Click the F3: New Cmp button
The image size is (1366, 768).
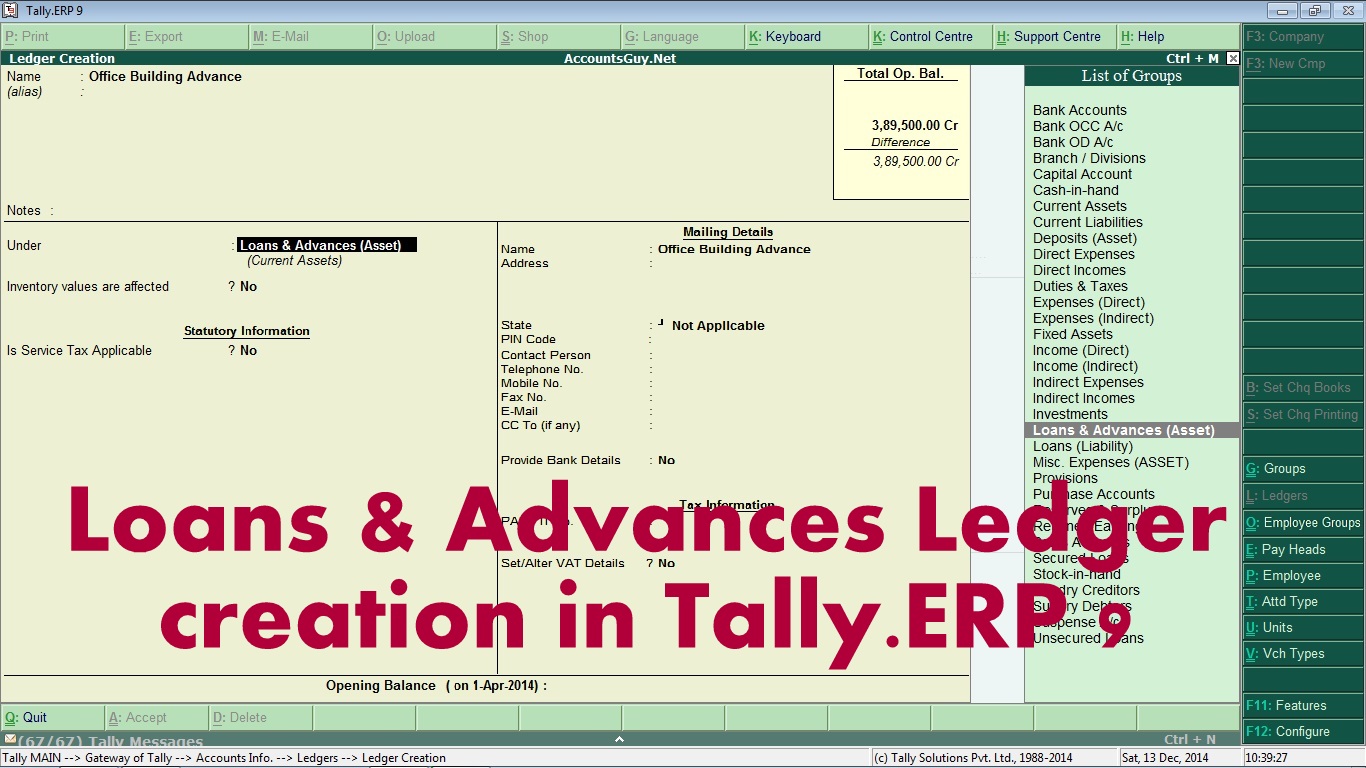(1303, 64)
